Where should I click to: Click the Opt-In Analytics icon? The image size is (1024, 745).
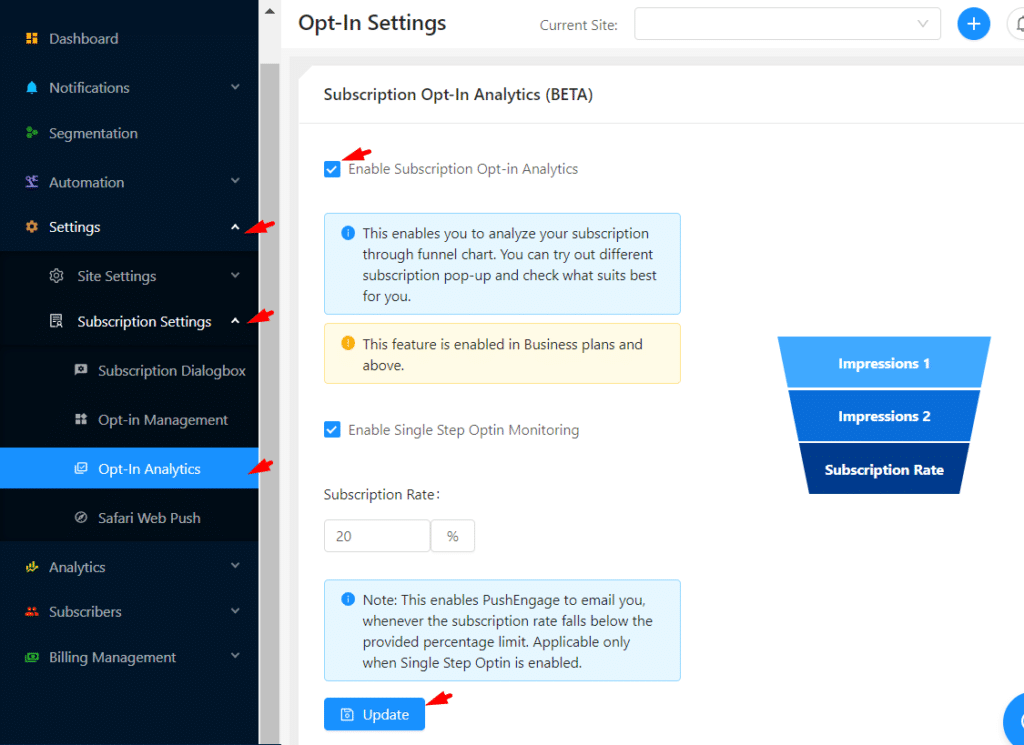[x=81, y=468]
